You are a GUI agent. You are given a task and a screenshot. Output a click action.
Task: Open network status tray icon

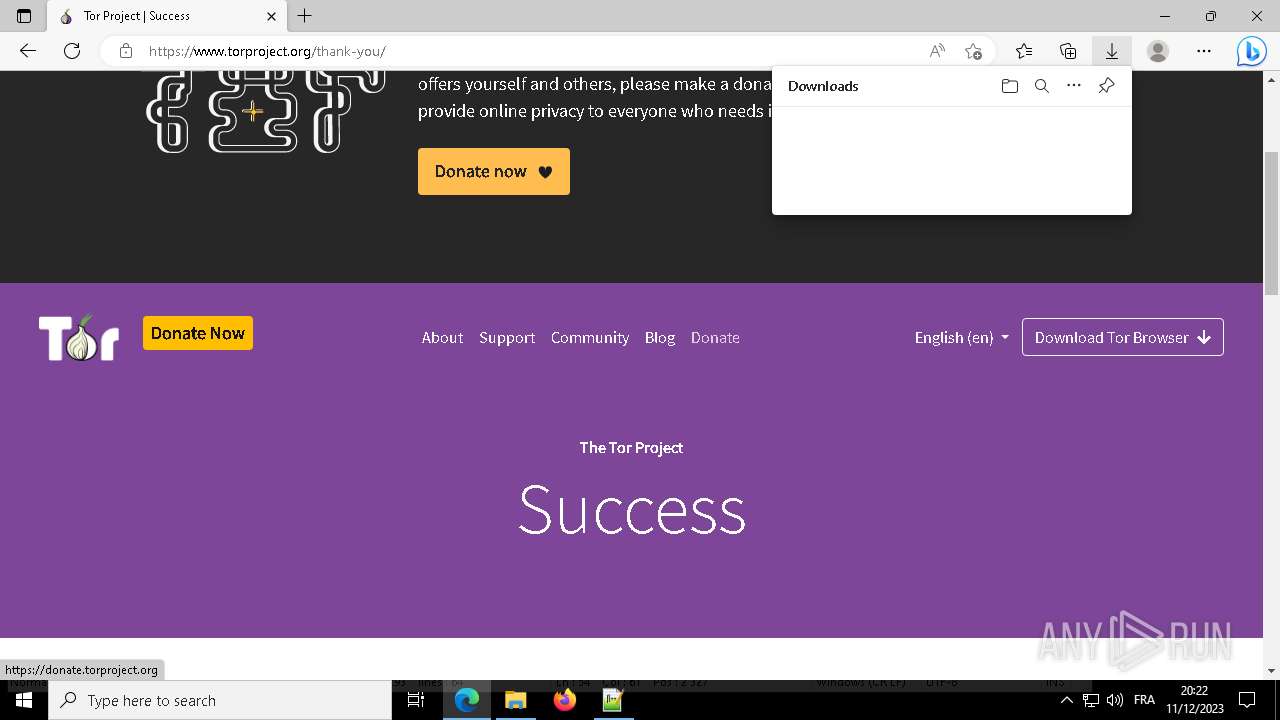pyautogui.click(x=1091, y=700)
